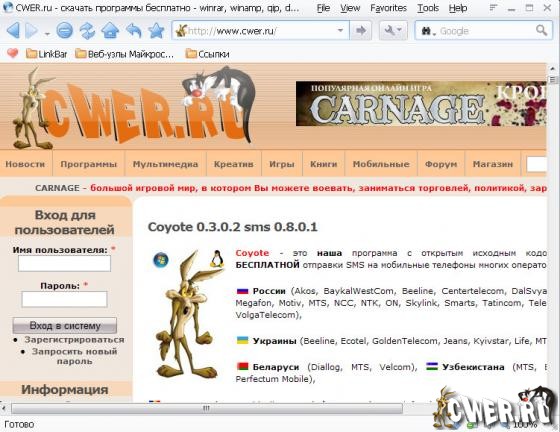Screen dimensions: 560x432
Task: Open Favorites with the star icon
Action: (156, 31)
